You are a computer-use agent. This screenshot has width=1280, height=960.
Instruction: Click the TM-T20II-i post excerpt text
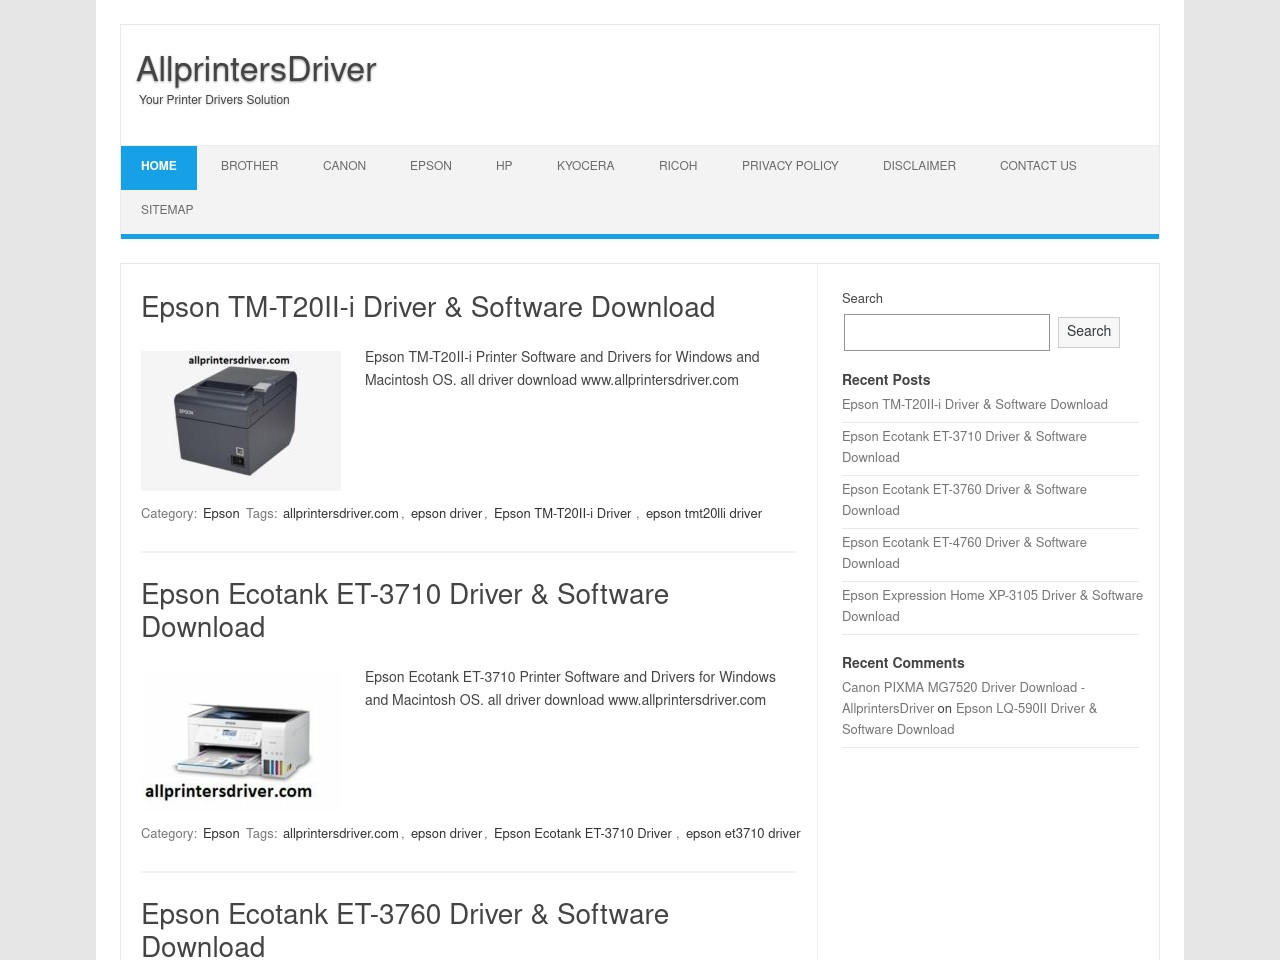562,370
